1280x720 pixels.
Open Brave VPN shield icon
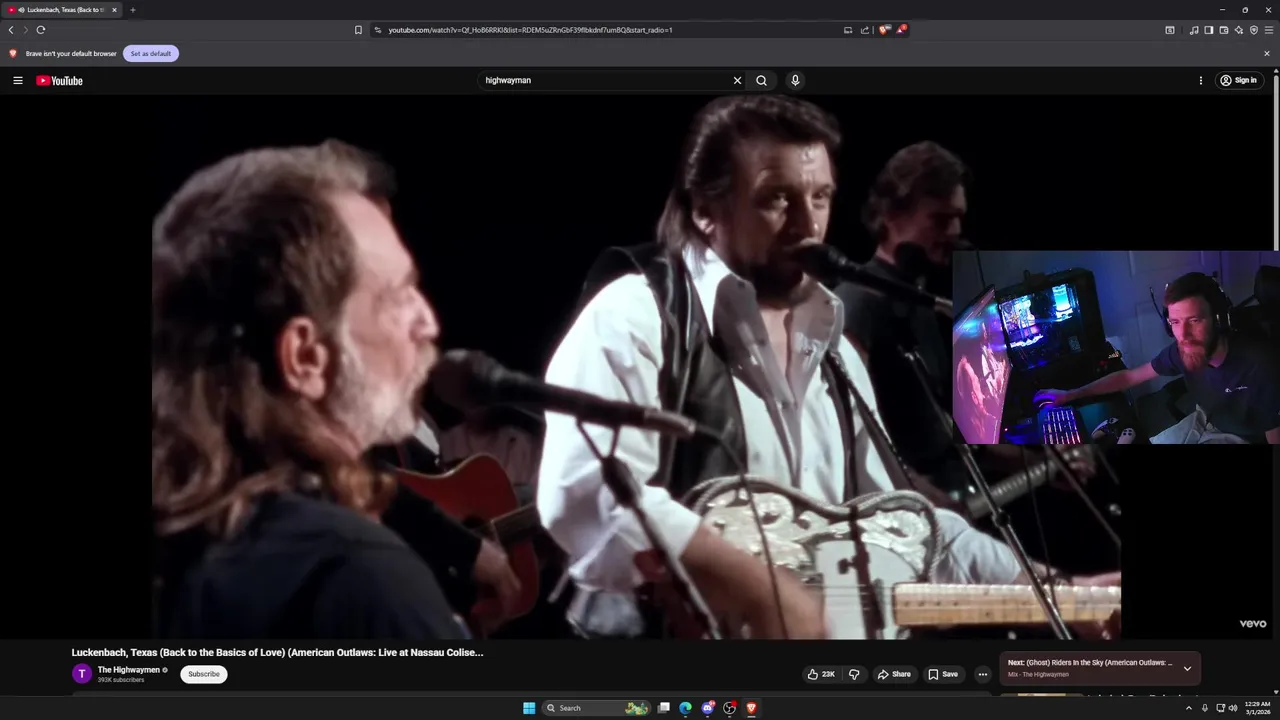[x=1254, y=30]
